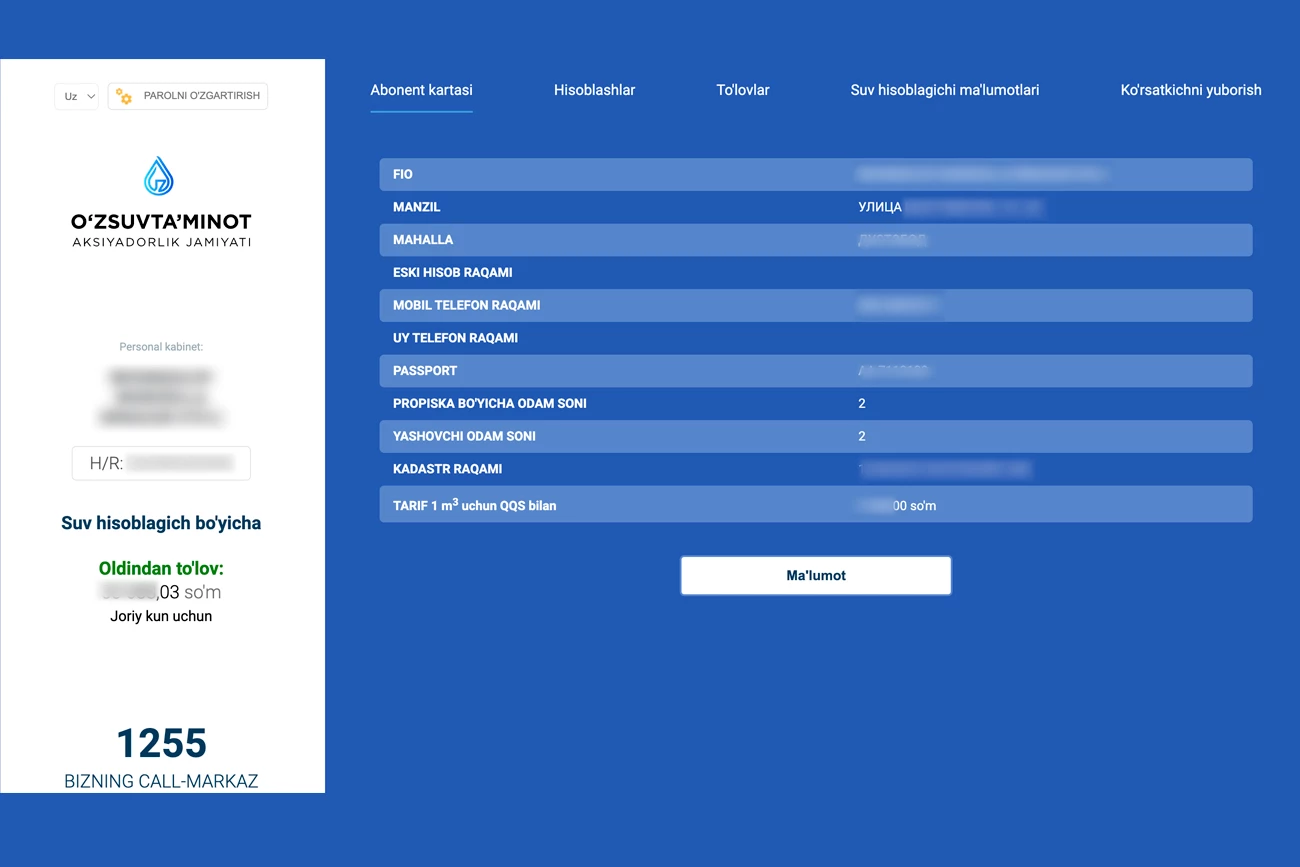Select the FIO row label

(403, 174)
